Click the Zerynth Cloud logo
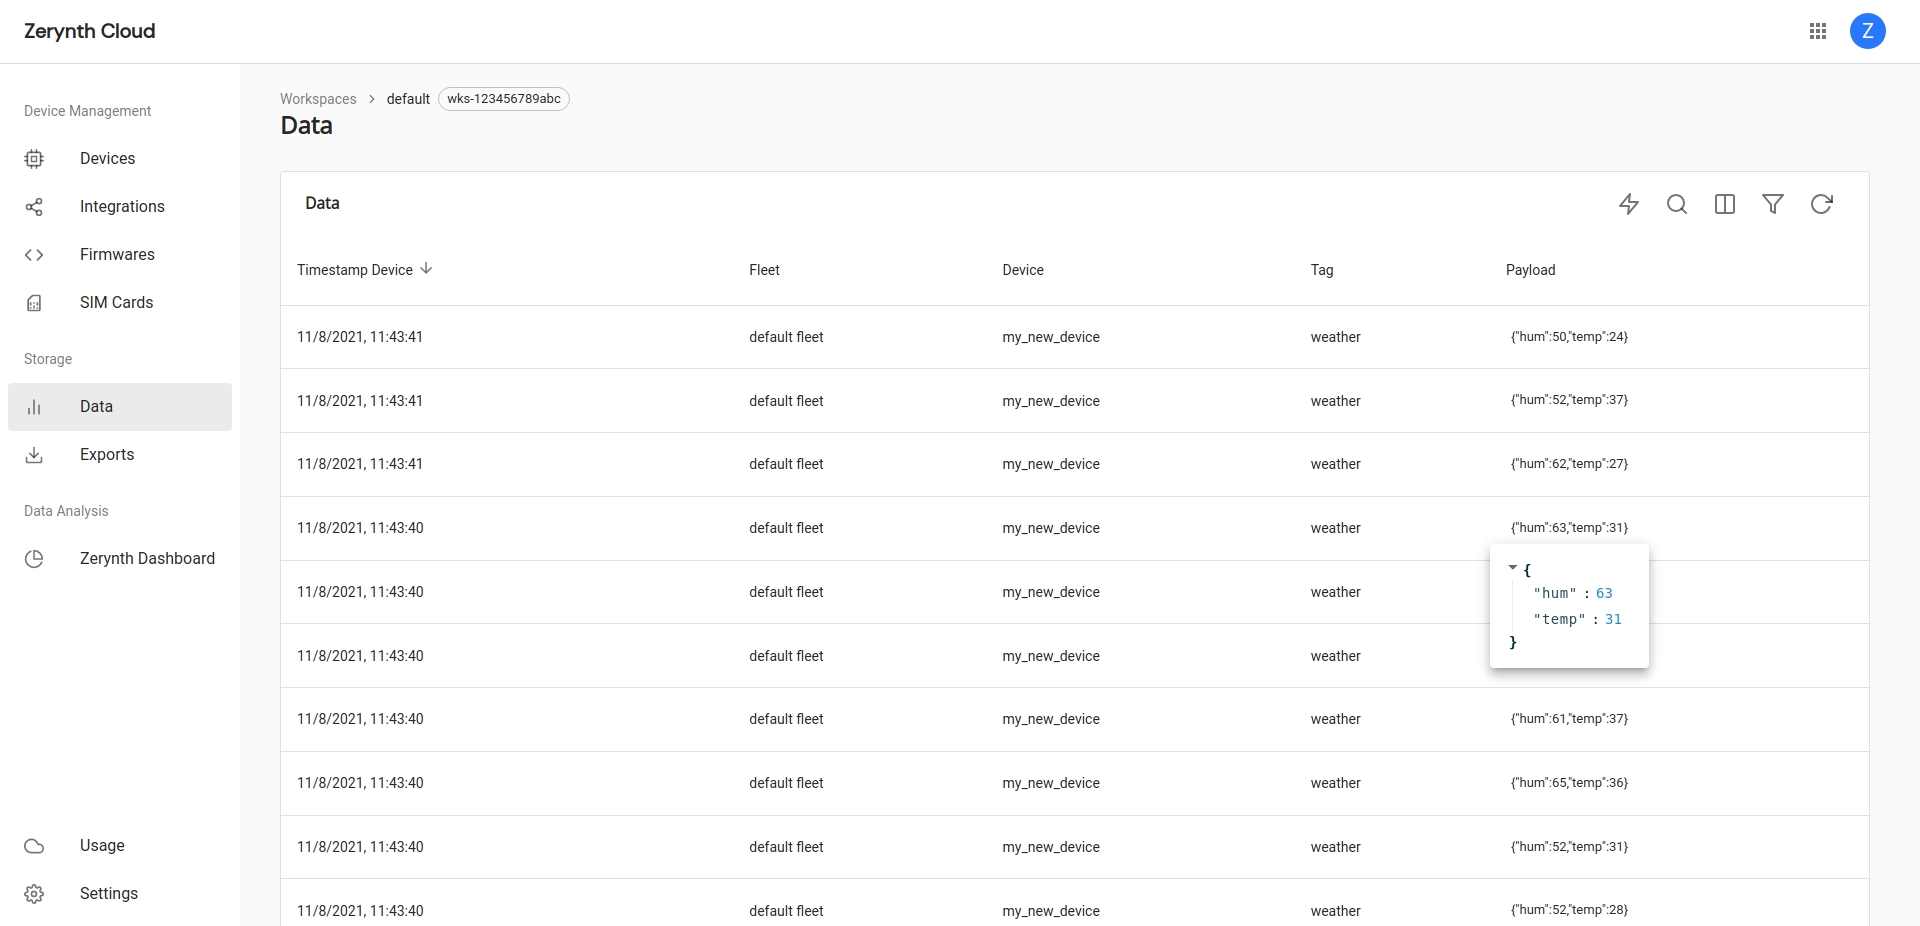The image size is (1920, 926). pos(90,31)
